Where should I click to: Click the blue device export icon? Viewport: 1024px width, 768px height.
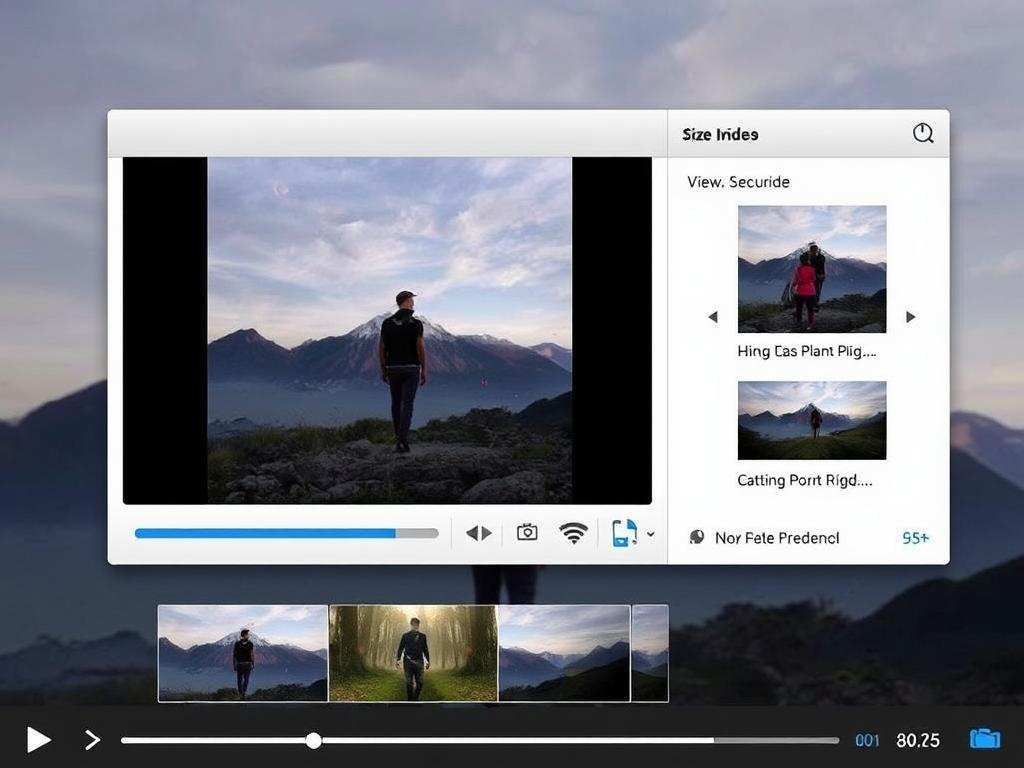tap(624, 533)
